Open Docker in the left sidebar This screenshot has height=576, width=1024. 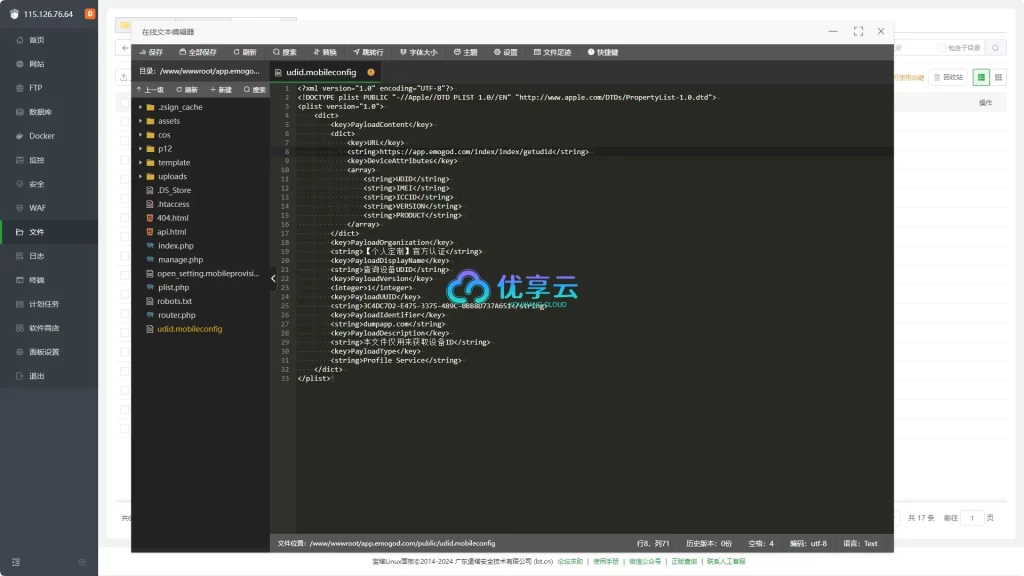coord(42,136)
